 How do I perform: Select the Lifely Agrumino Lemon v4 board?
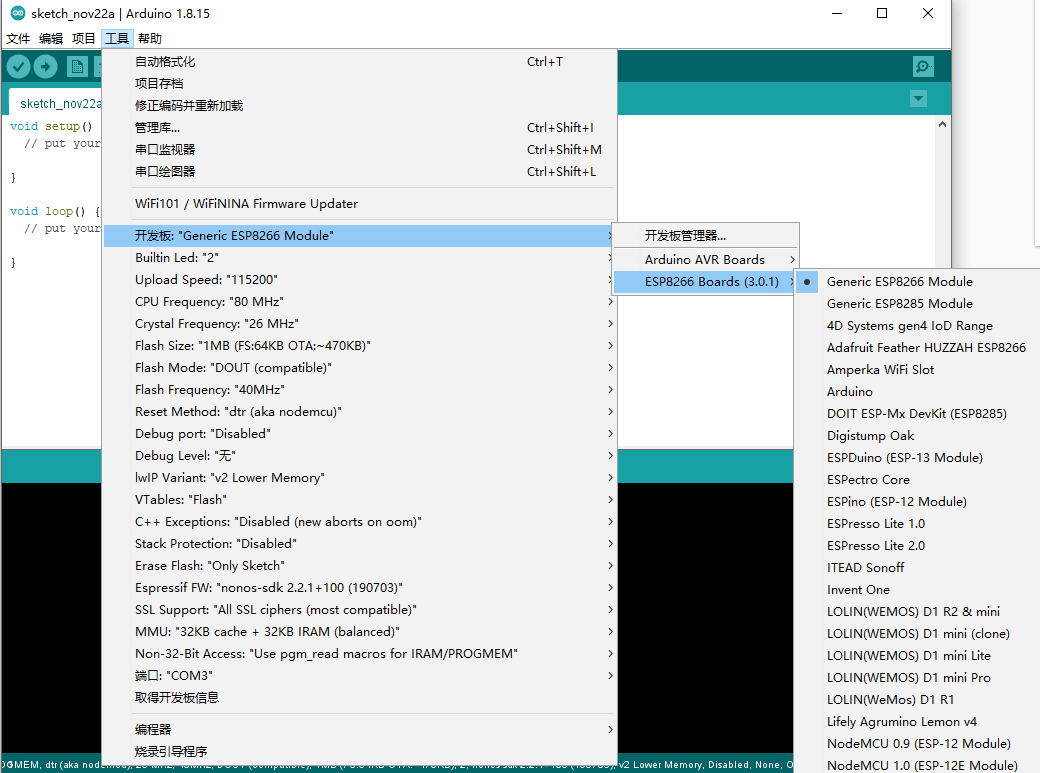[917, 721]
